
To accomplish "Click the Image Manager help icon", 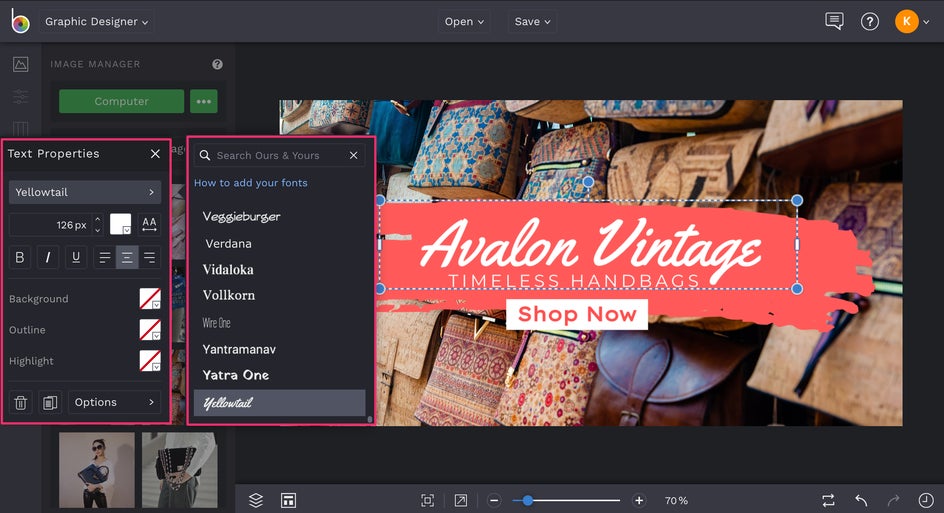I will pyautogui.click(x=217, y=64).
